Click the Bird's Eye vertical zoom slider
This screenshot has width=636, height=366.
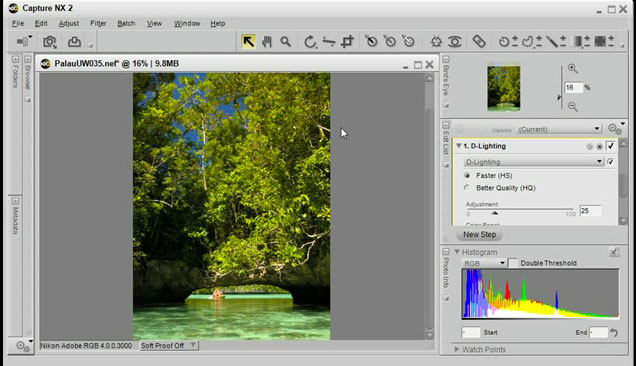pyautogui.click(x=561, y=88)
